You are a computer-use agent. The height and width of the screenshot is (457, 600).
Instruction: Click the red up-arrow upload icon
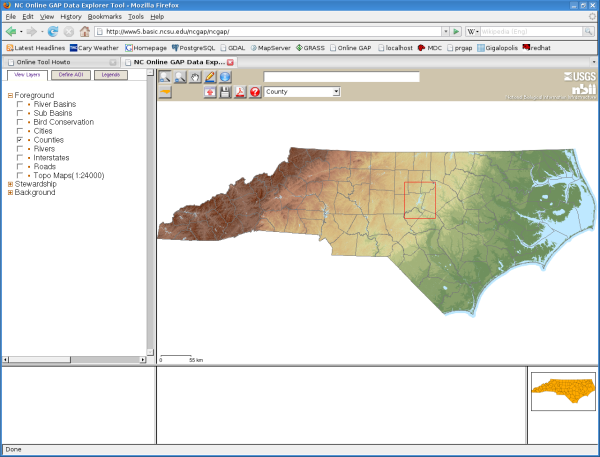click(x=210, y=92)
